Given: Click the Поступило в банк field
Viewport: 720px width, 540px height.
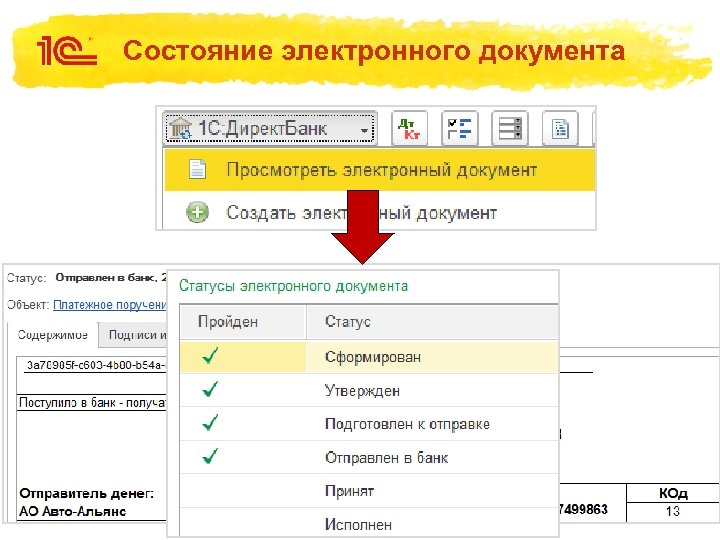Looking at the screenshot, I should pos(92,403).
